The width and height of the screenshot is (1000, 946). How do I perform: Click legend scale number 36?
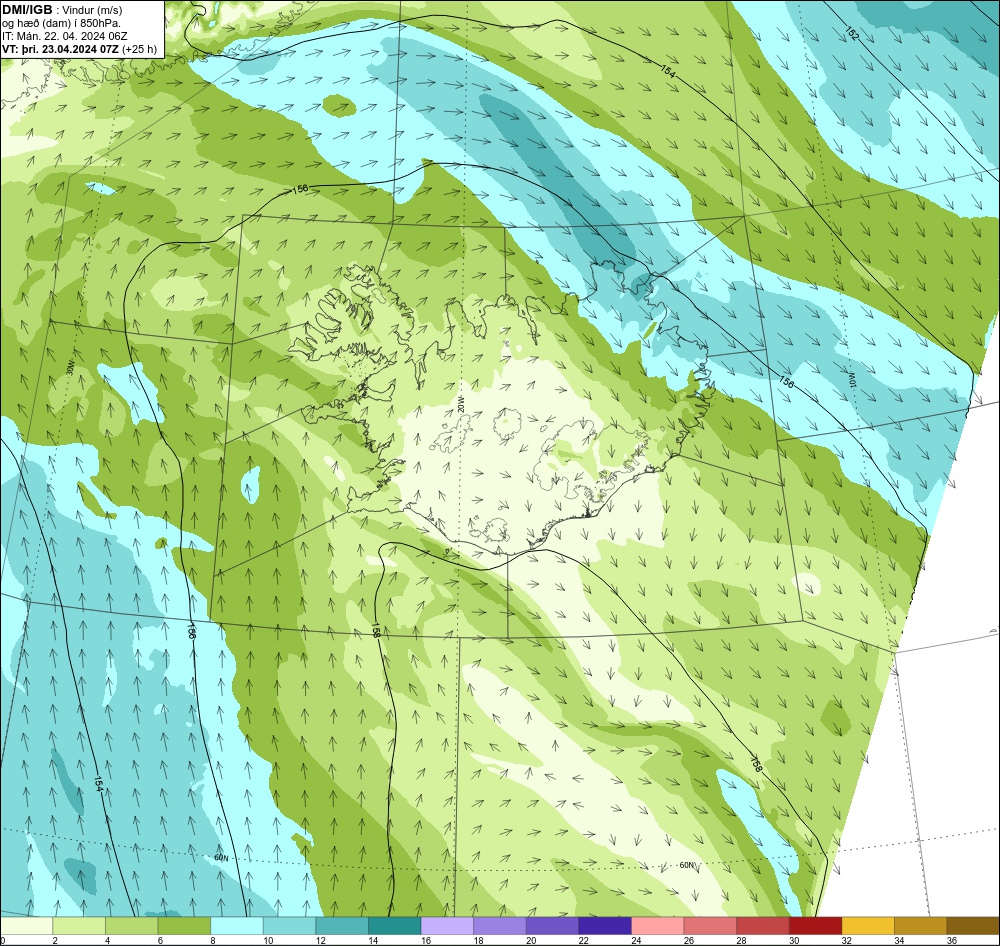(x=952, y=940)
